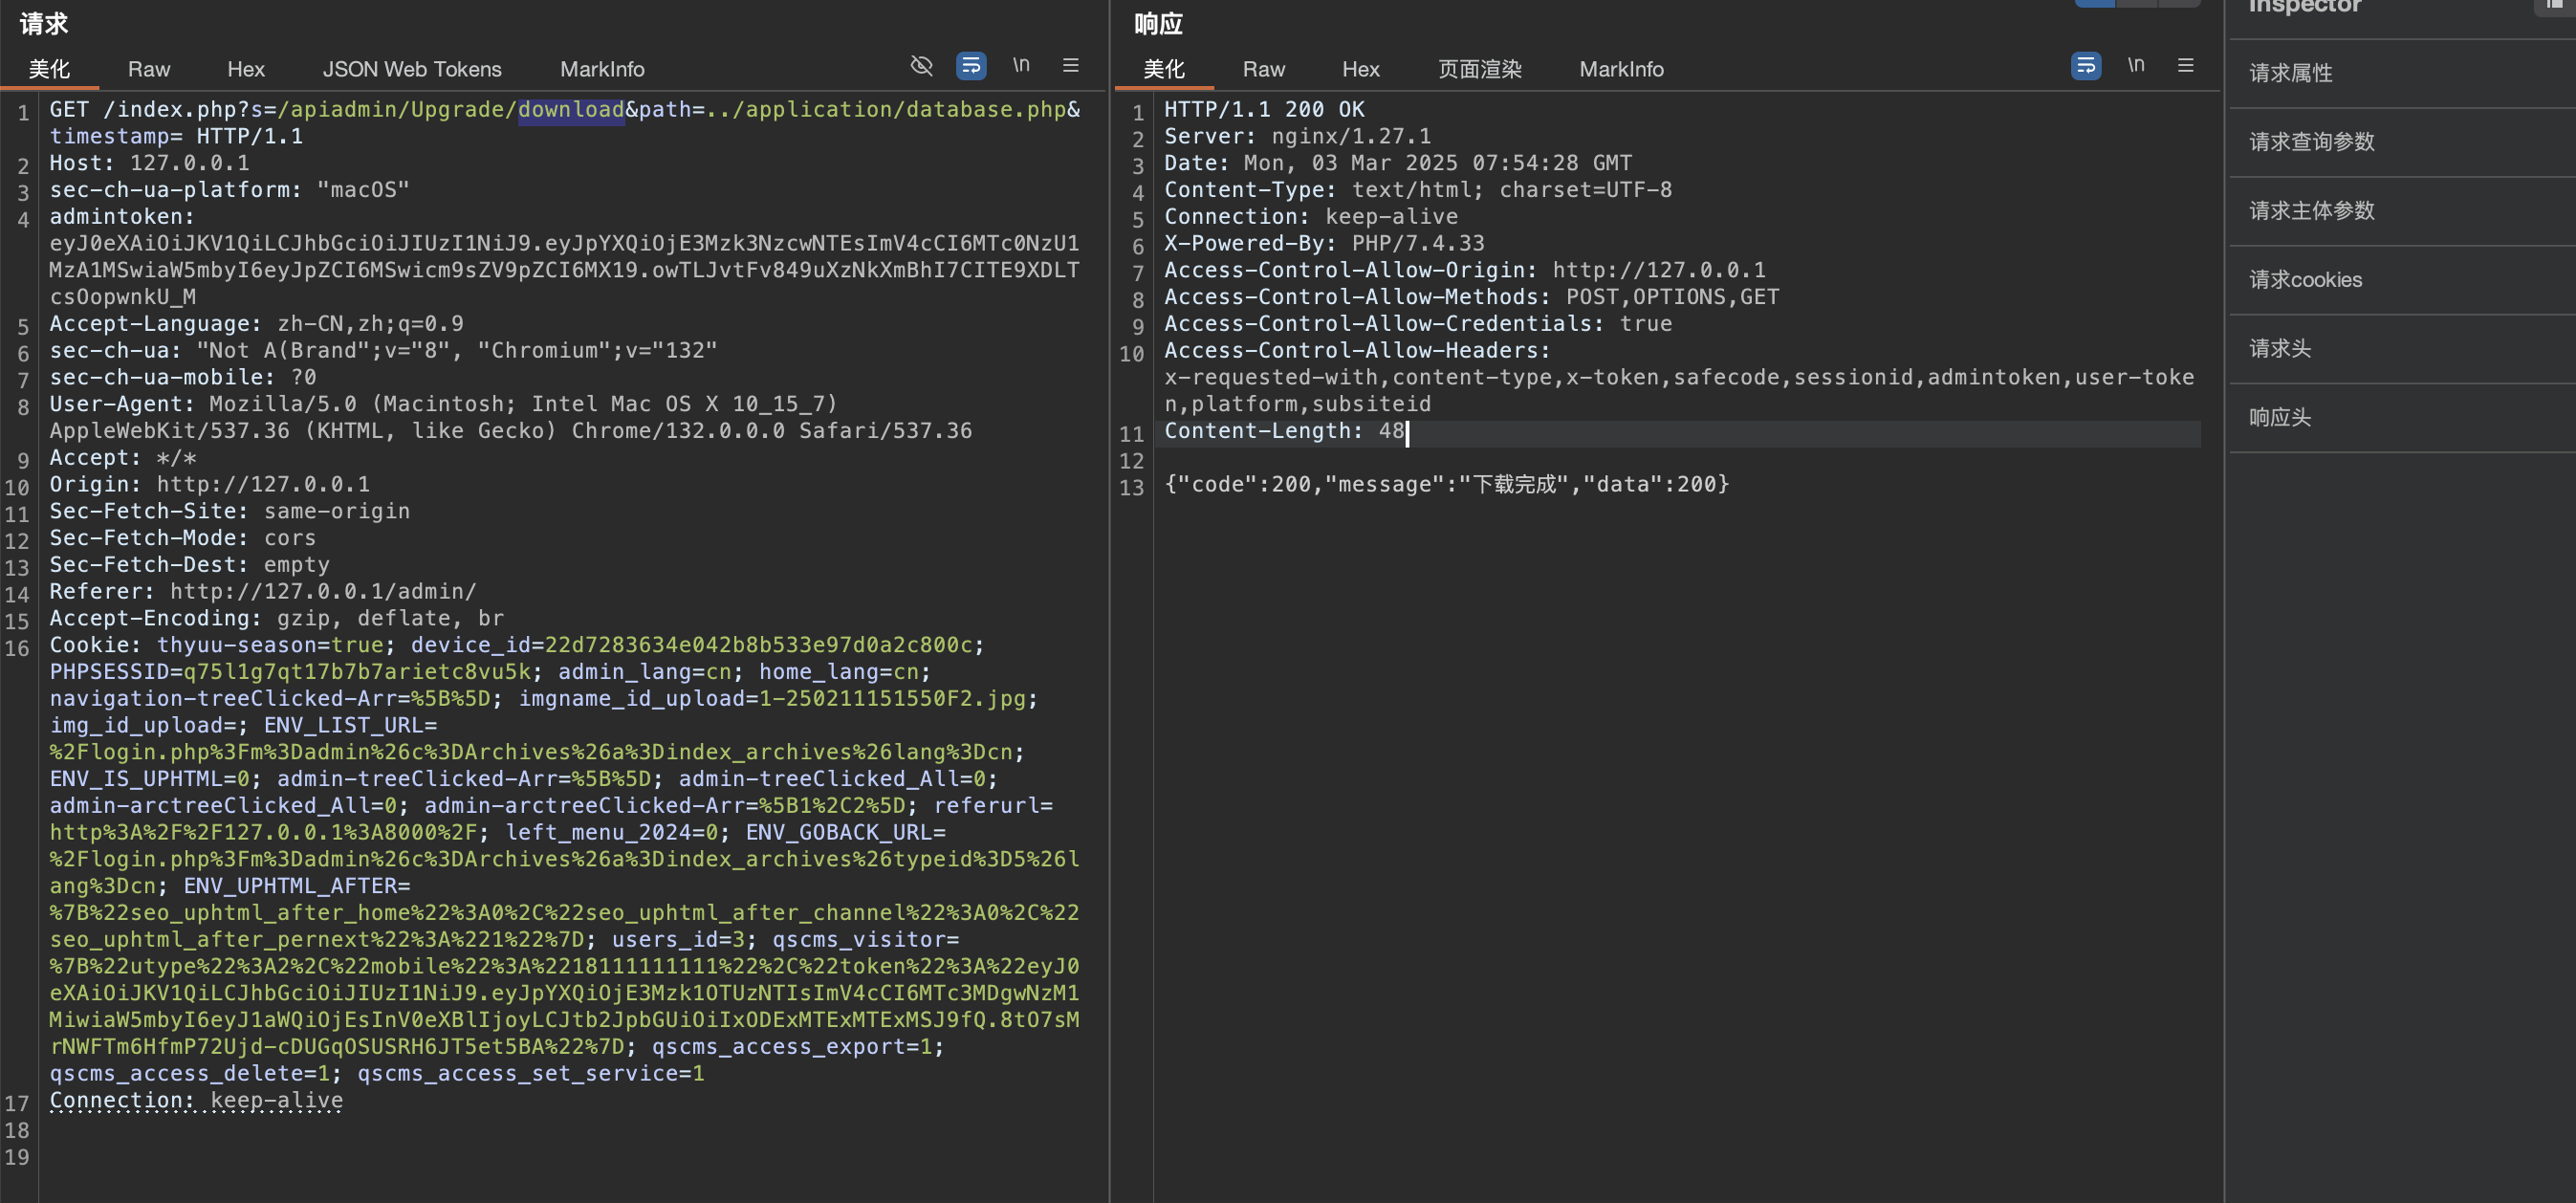
Task: Toggle word wrap icon in request panel
Action: click(970, 66)
